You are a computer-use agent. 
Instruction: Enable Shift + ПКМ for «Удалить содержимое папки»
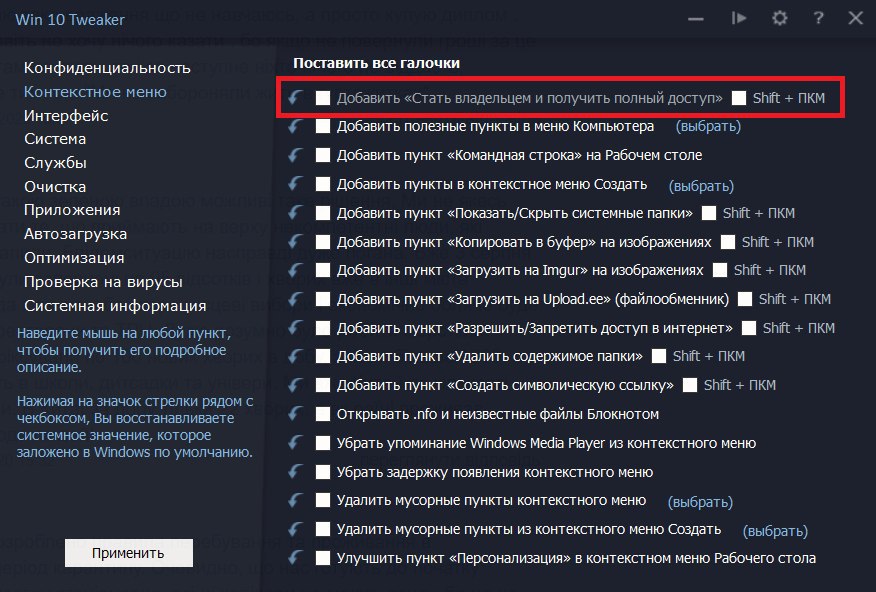[x=659, y=356]
